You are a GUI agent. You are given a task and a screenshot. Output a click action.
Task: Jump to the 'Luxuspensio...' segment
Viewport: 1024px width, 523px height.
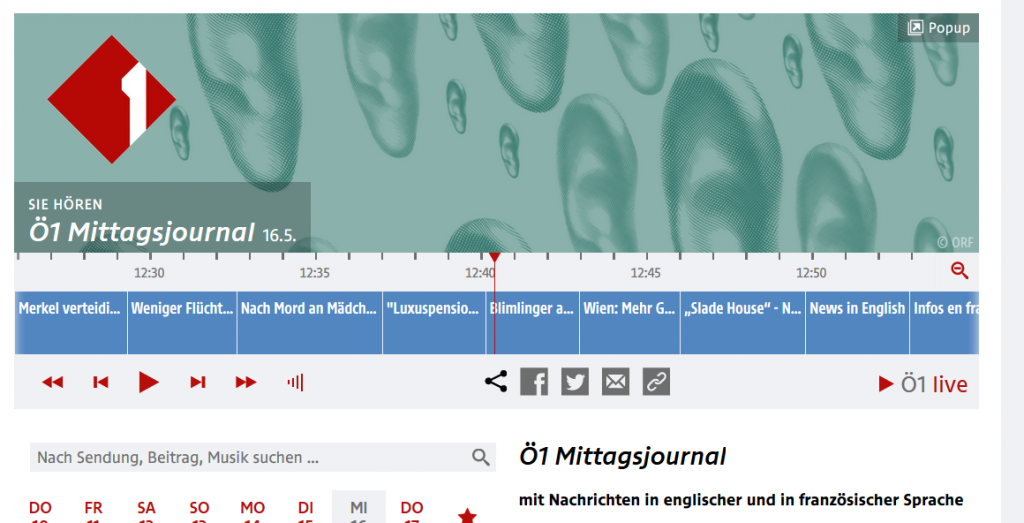coord(434,323)
